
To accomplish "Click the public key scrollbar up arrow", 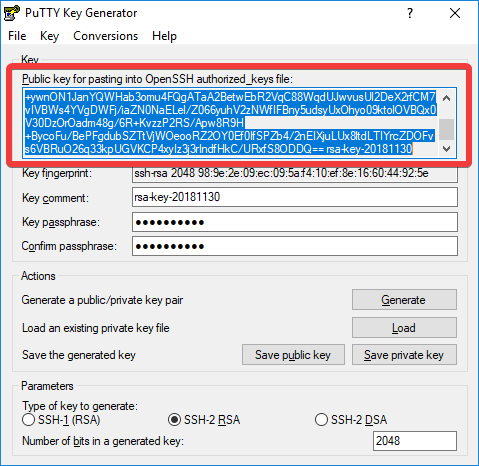I will click(x=447, y=98).
